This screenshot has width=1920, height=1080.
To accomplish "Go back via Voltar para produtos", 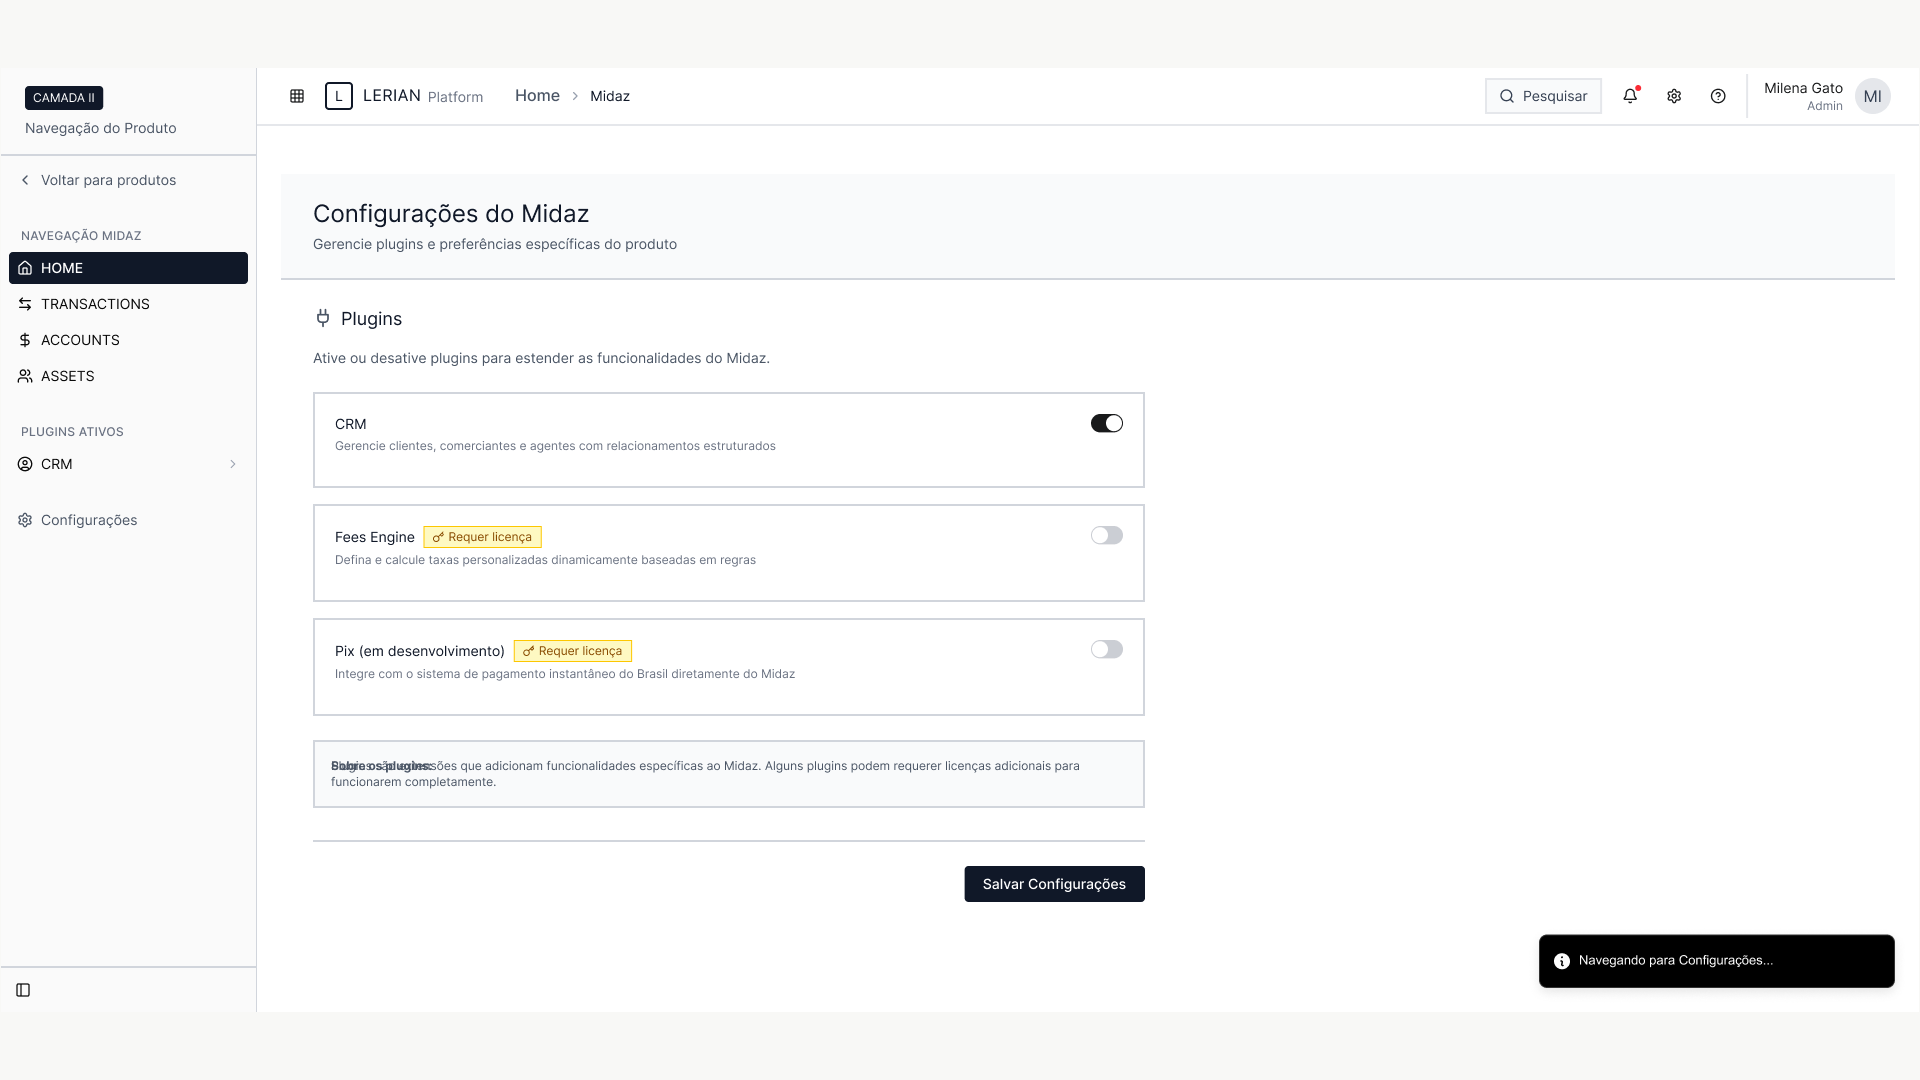I will tap(98, 180).
